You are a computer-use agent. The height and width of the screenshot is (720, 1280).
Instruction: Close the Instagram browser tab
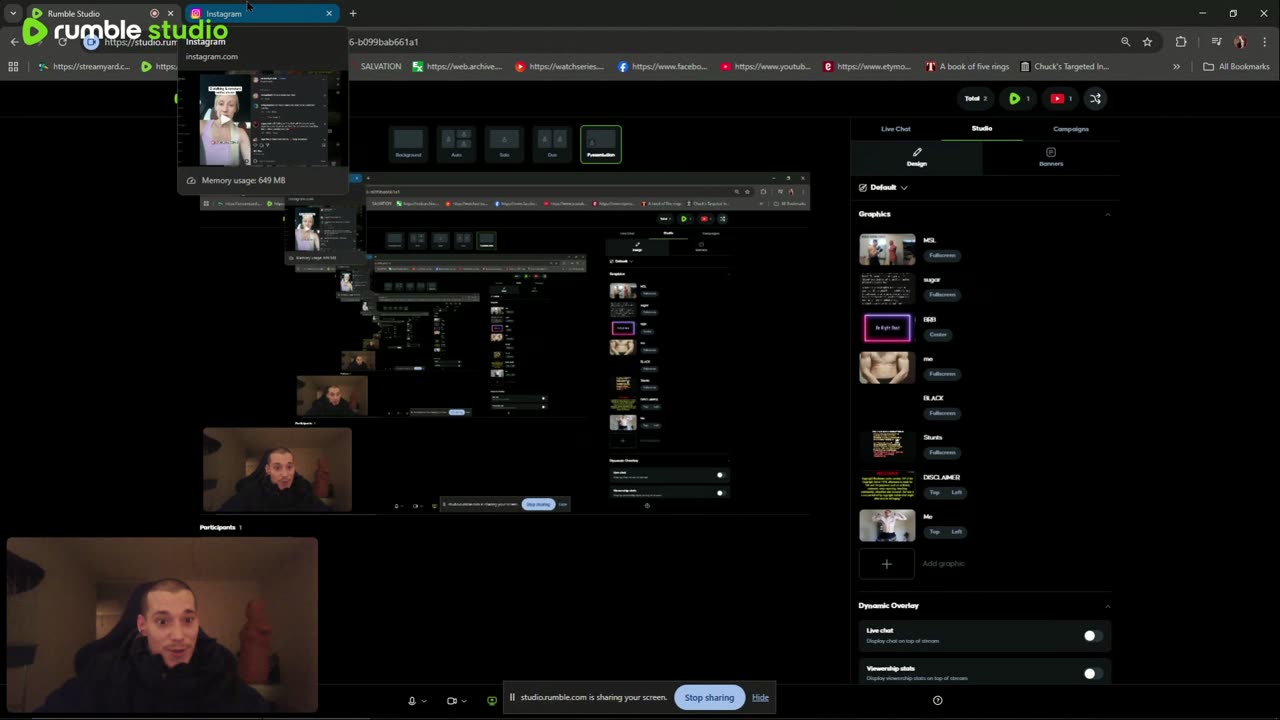329,13
